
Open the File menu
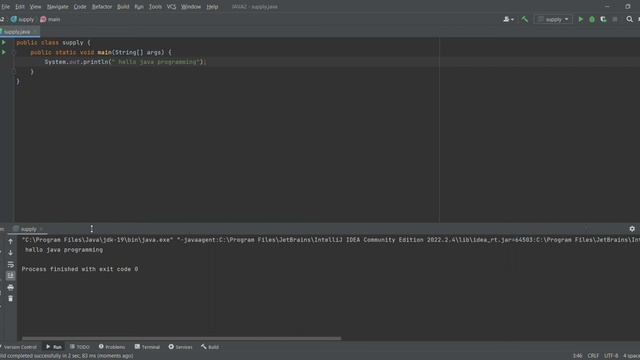5,7
